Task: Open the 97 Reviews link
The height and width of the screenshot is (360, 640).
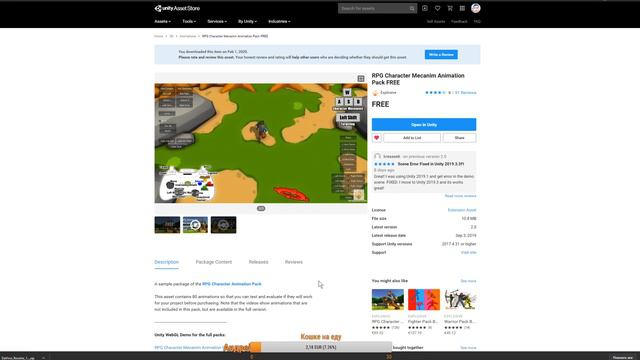Action: (466, 93)
